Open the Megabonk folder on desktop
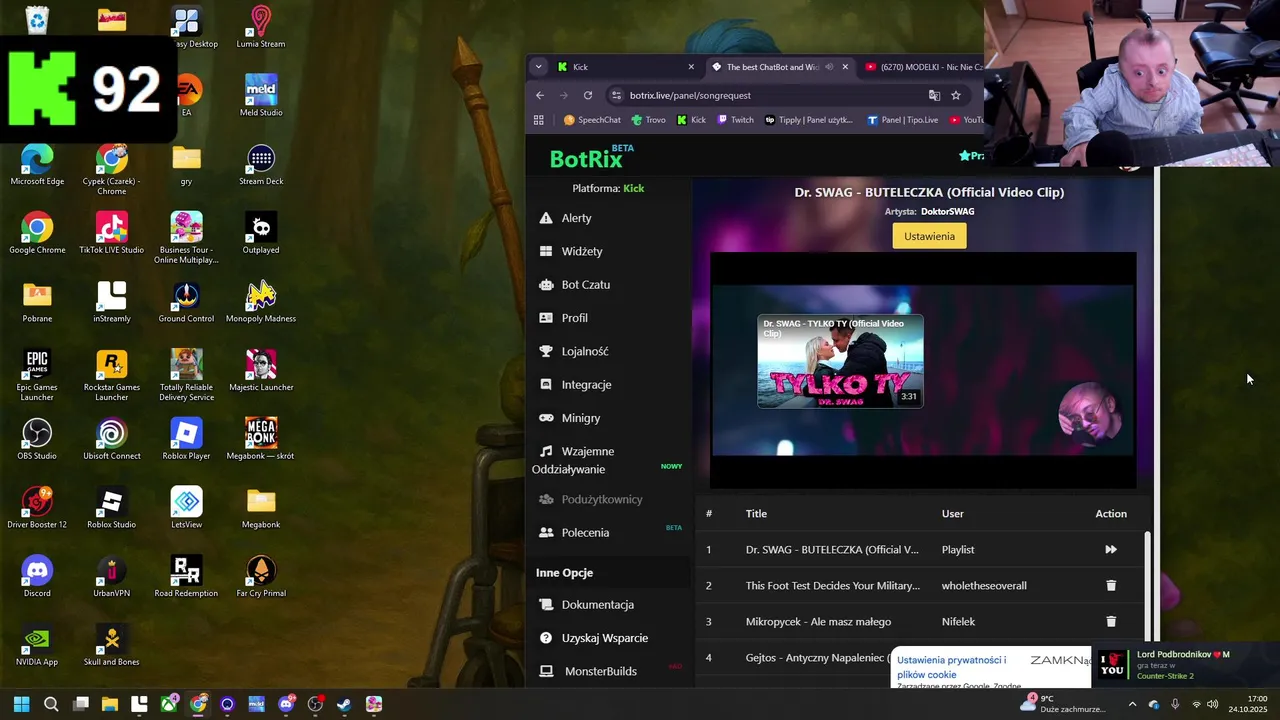The image size is (1280, 720). 261,508
